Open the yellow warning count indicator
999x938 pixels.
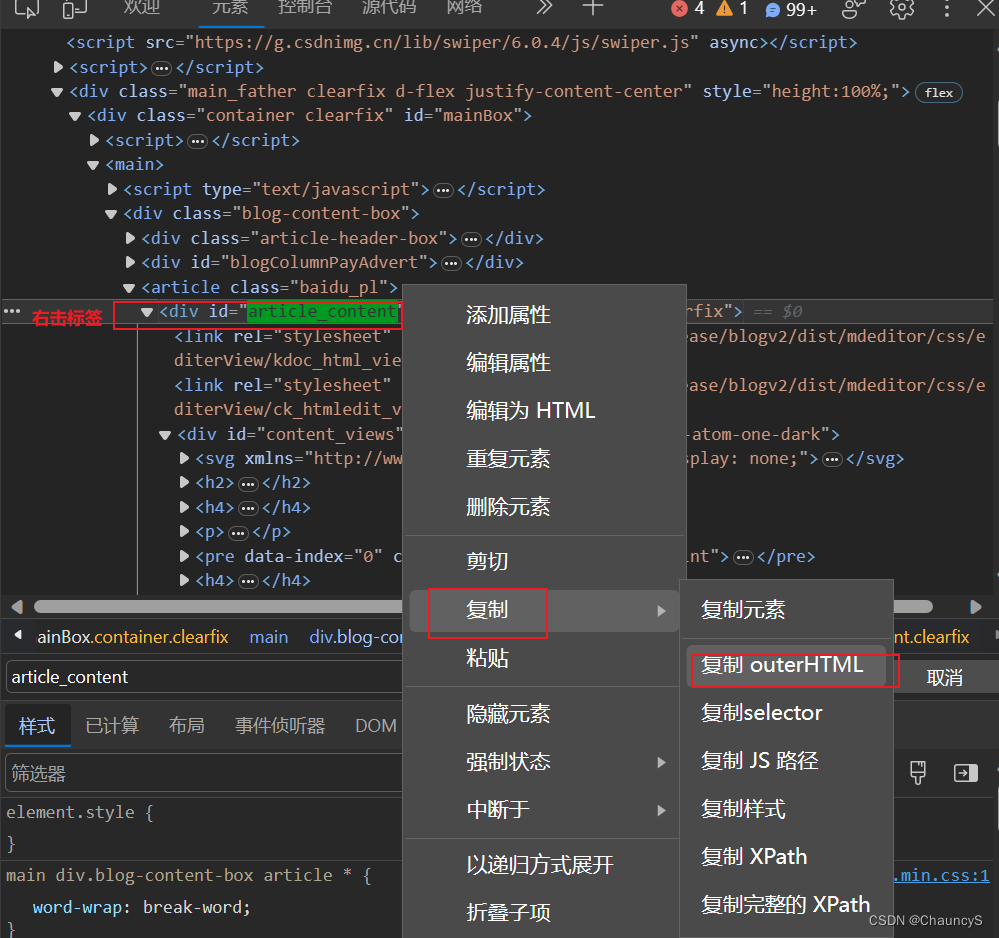731,9
